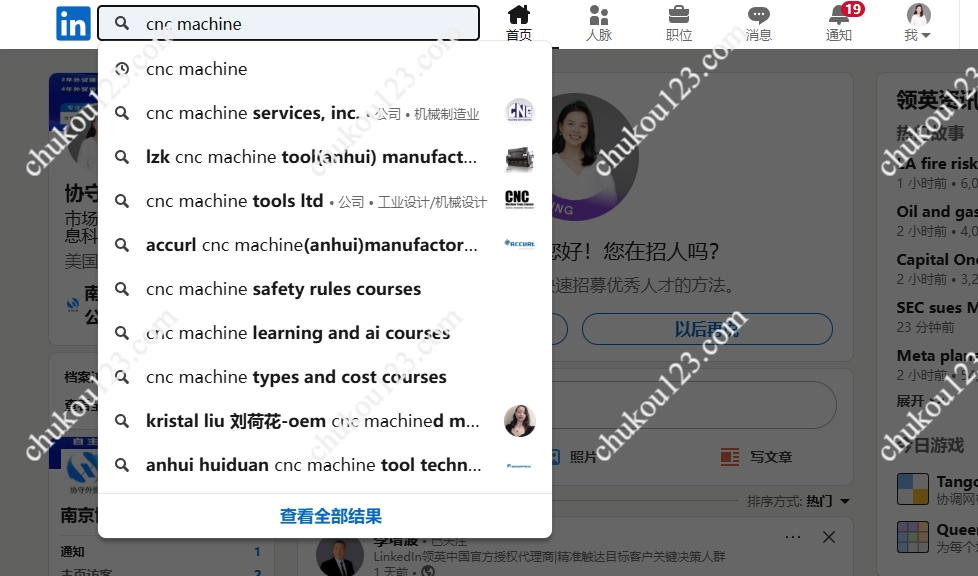Select recent search 'cnc machine' suggestion
This screenshot has width=978, height=576.
click(x=197, y=69)
